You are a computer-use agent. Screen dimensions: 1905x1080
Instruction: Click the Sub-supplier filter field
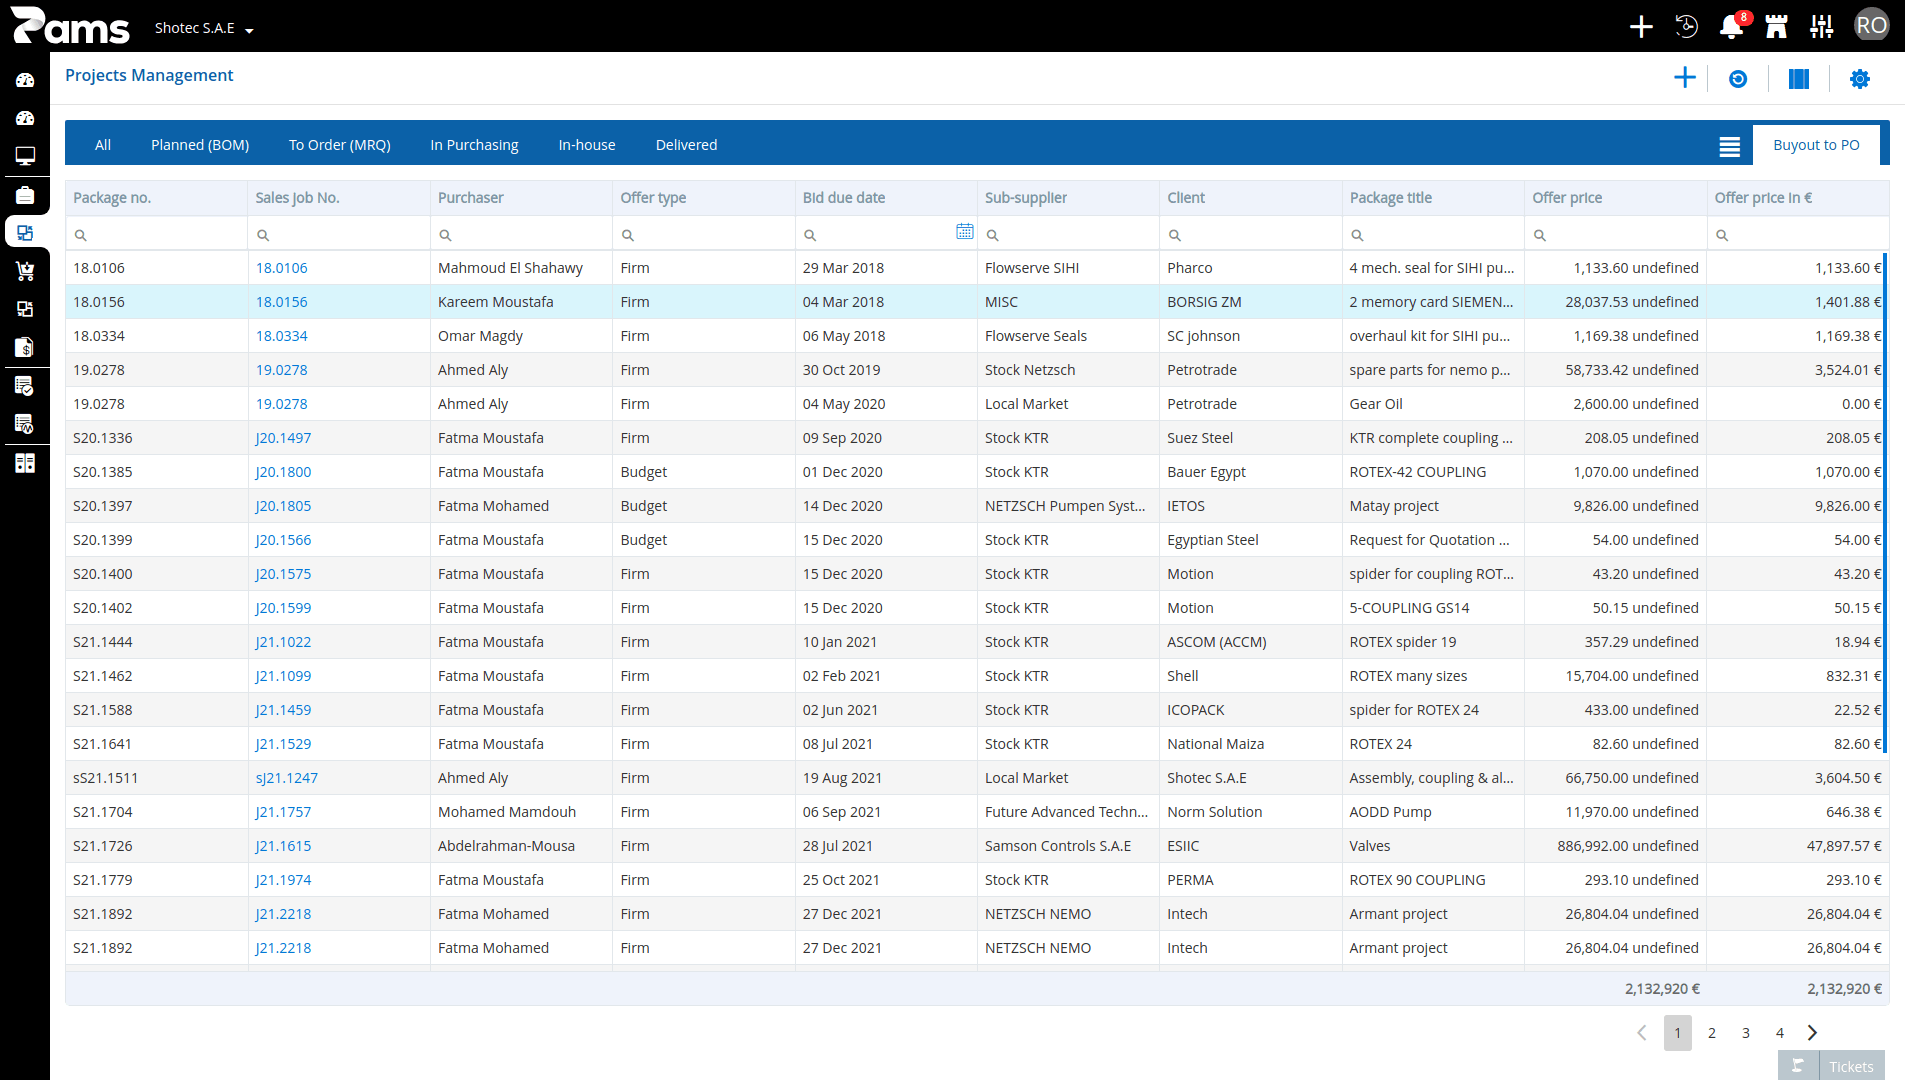[1068, 234]
